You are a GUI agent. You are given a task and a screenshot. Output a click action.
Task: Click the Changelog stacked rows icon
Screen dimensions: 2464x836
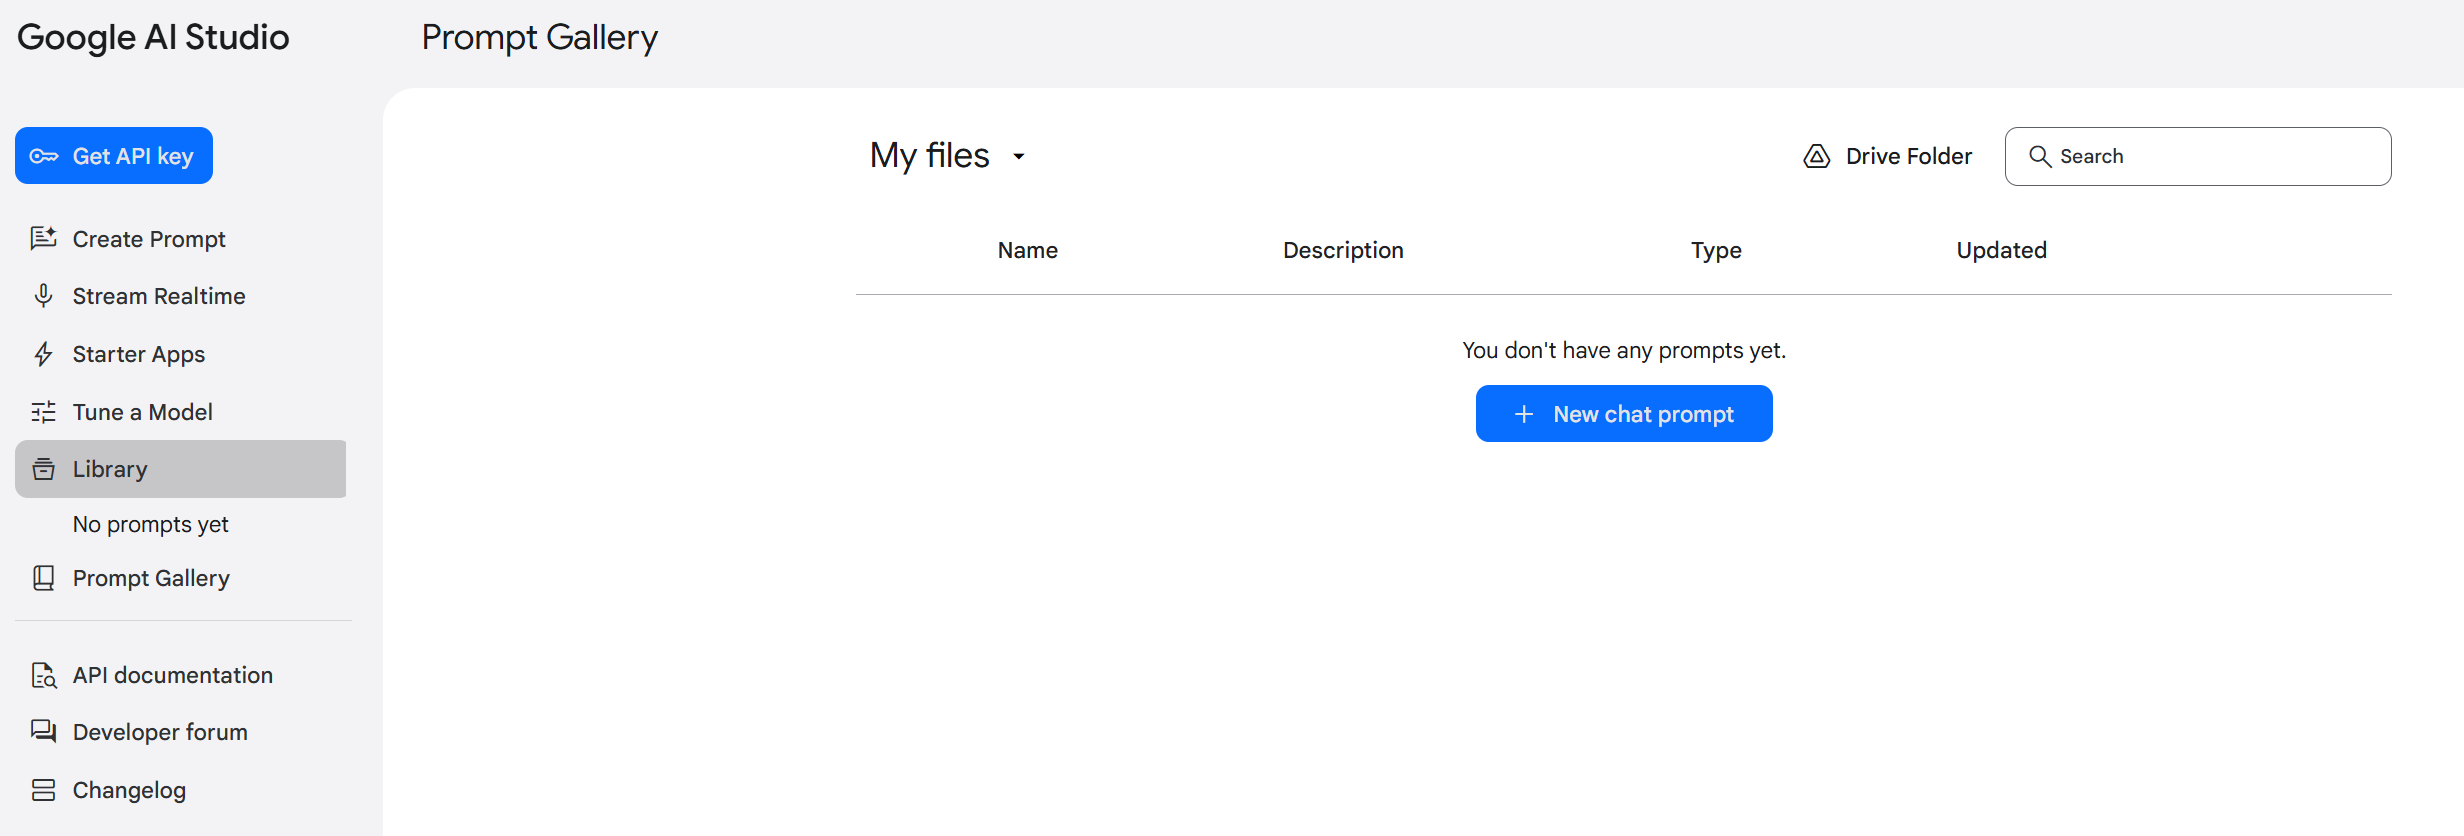tap(43, 790)
